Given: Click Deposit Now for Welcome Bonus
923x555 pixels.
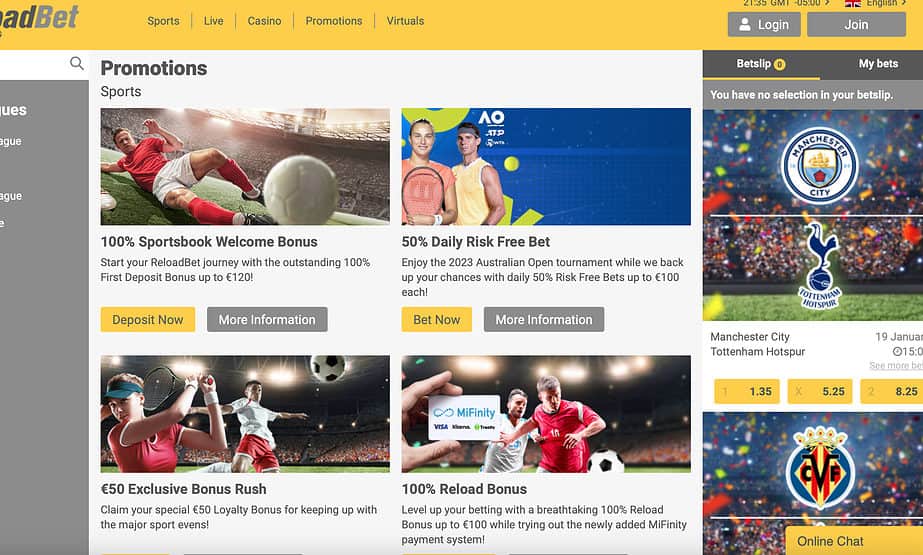Looking at the screenshot, I should [x=148, y=320].
